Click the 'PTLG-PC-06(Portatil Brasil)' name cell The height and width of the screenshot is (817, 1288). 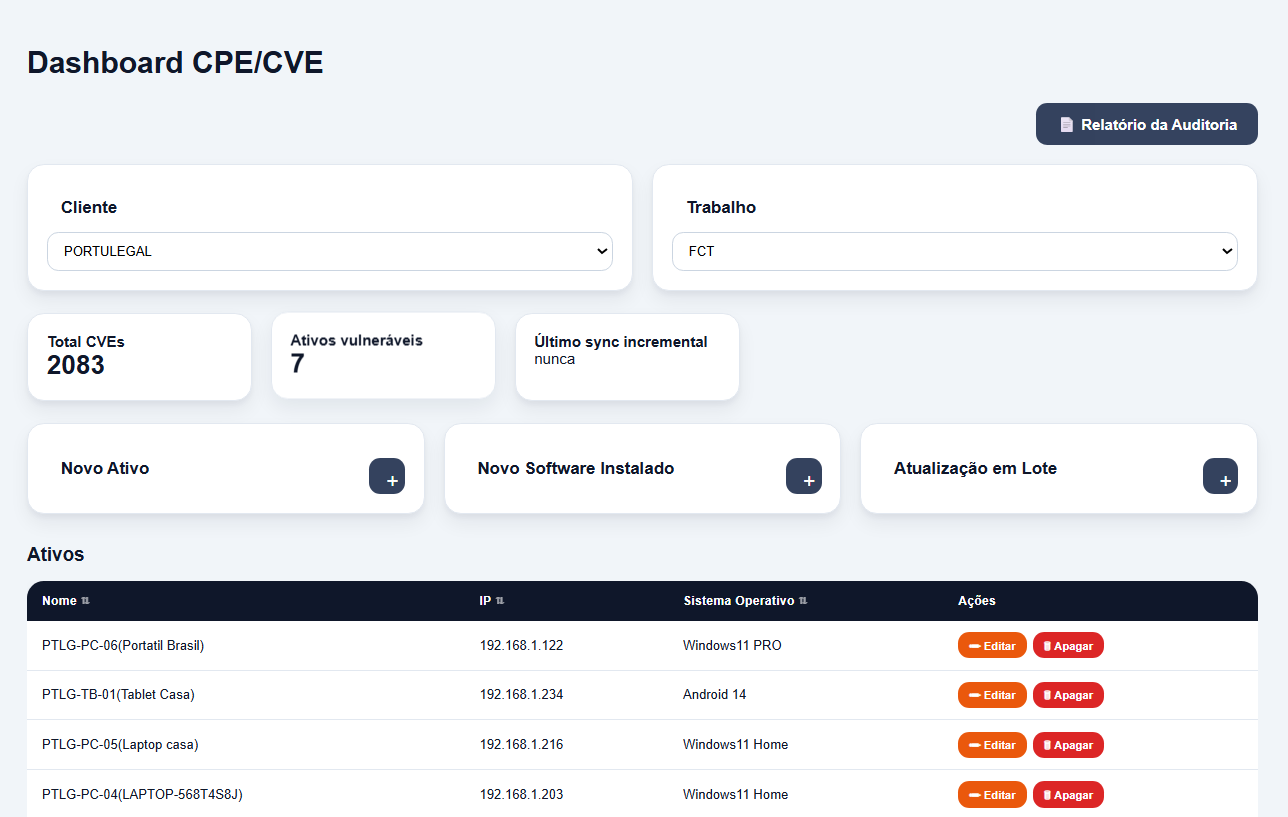point(123,646)
